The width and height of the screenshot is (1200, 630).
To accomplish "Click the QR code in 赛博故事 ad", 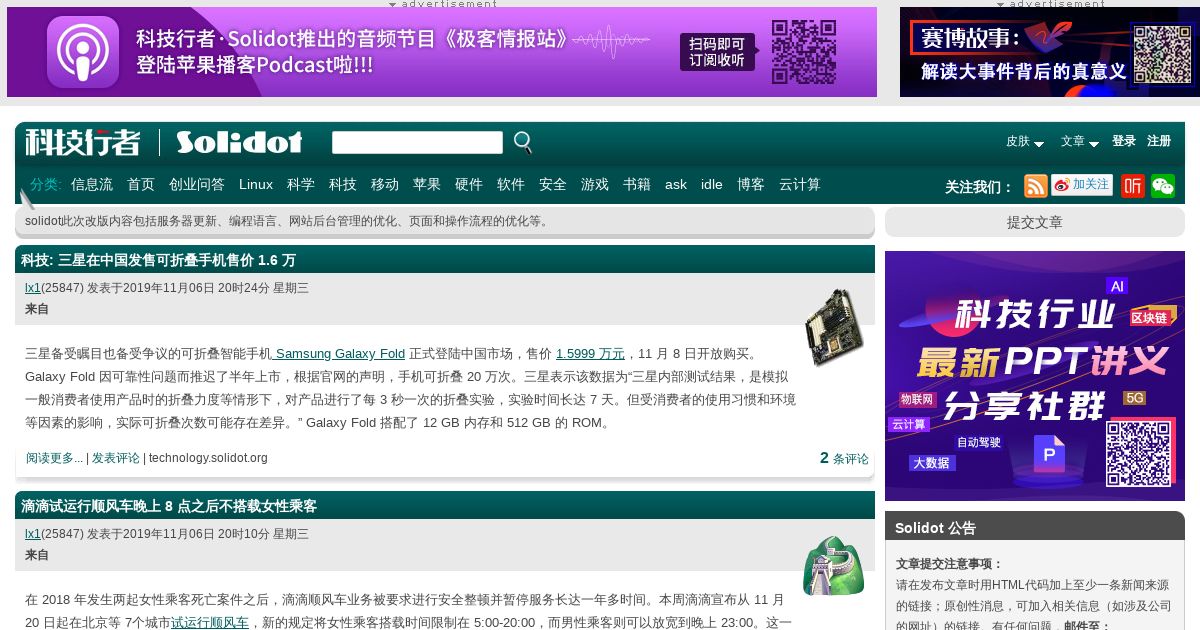I will pyautogui.click(x=1162, y=55).
